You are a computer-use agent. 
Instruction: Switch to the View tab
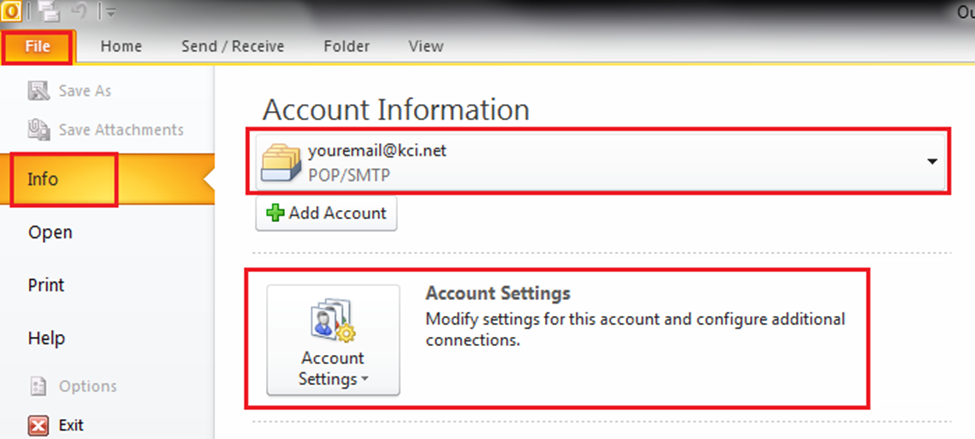coord(426,46)
